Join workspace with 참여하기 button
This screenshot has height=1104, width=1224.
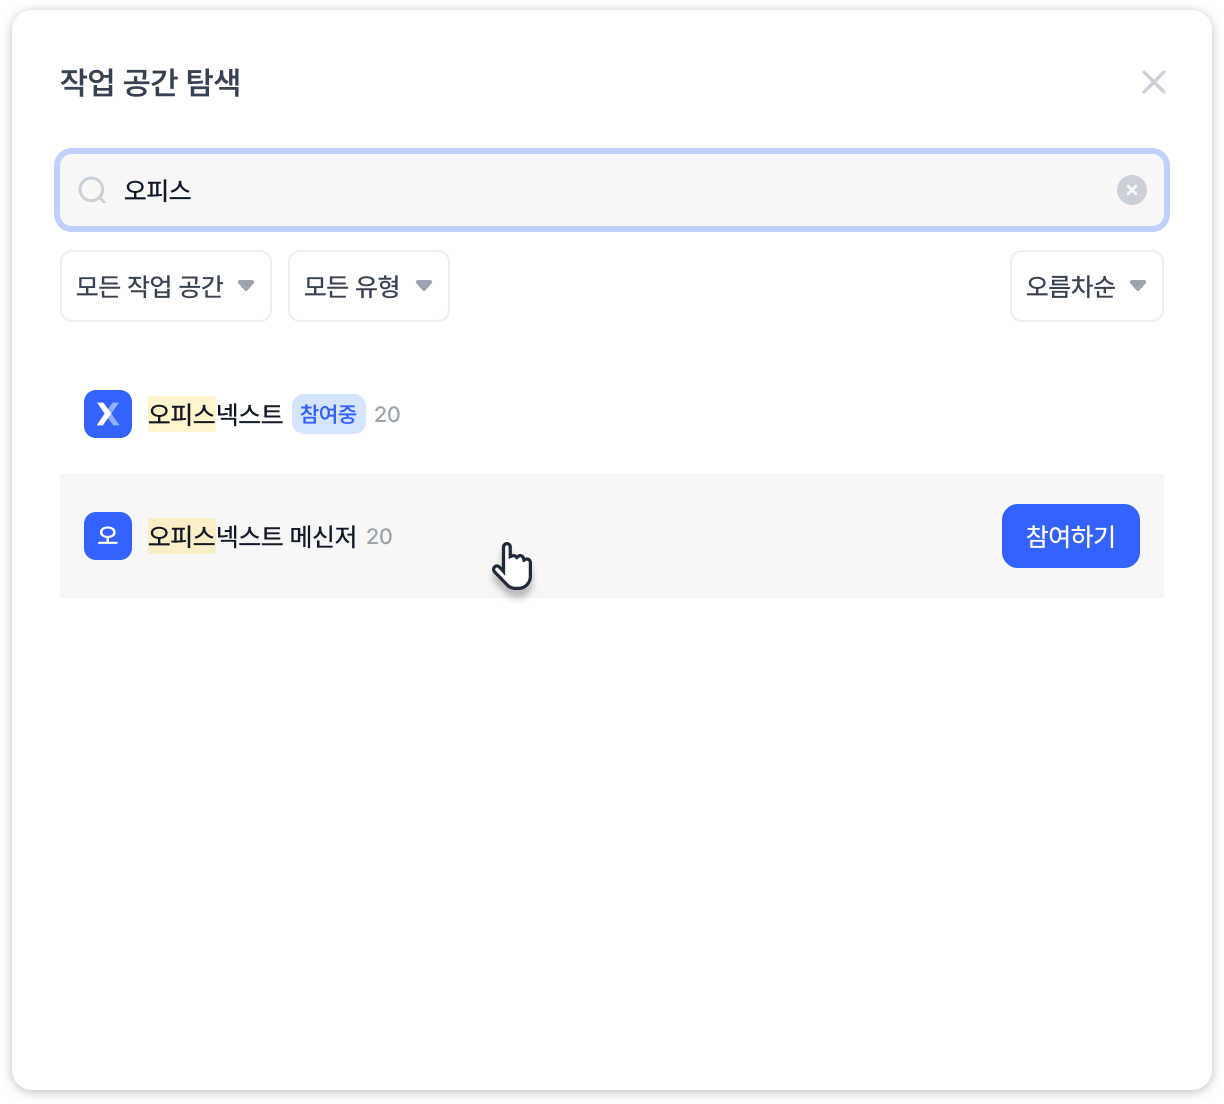click(x=1071, y=536)
